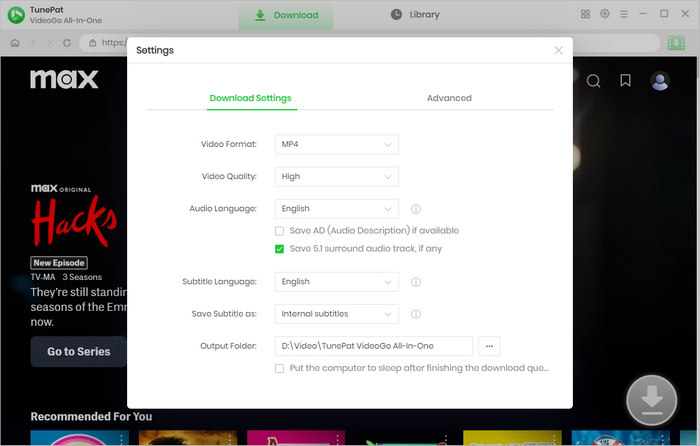Screen dimensions: 700x446
Task: Open the Video Quality dropdown
Action: (x=337, y=176)
